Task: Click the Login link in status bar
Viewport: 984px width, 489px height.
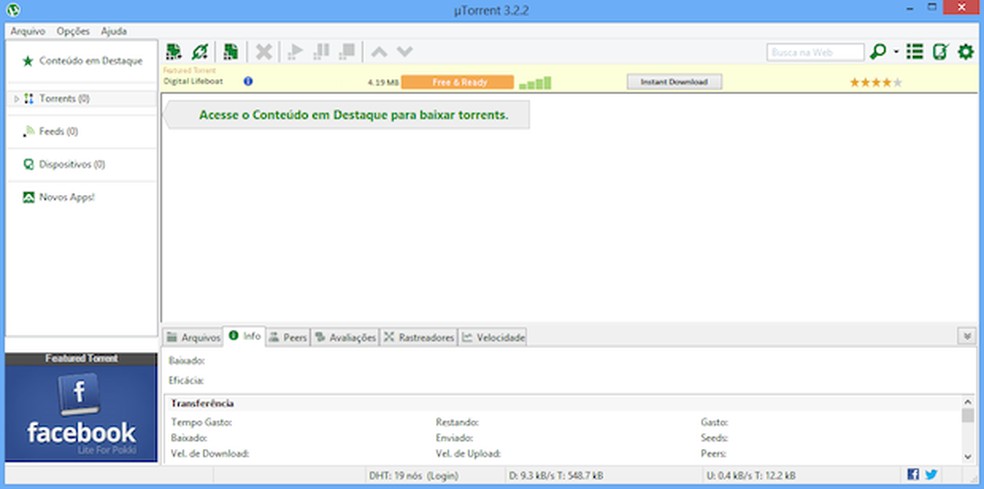Action: [x=442, y=475]
